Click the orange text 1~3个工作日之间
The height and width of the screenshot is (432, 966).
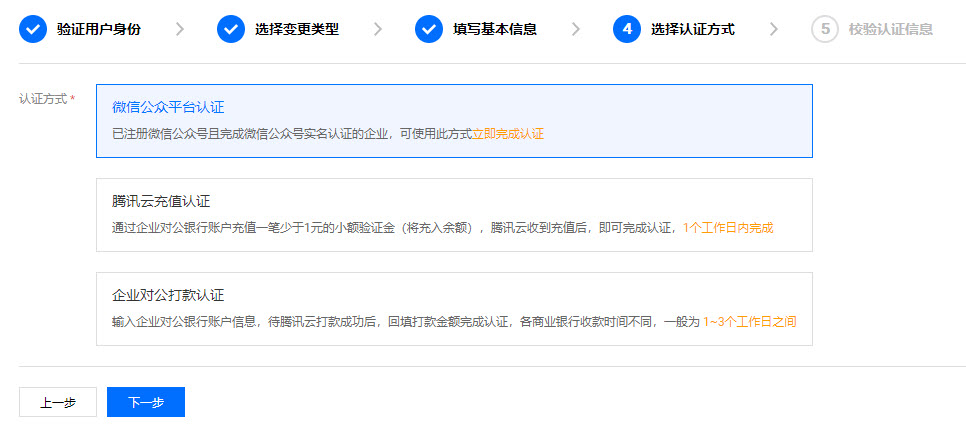tap(749, 322)
